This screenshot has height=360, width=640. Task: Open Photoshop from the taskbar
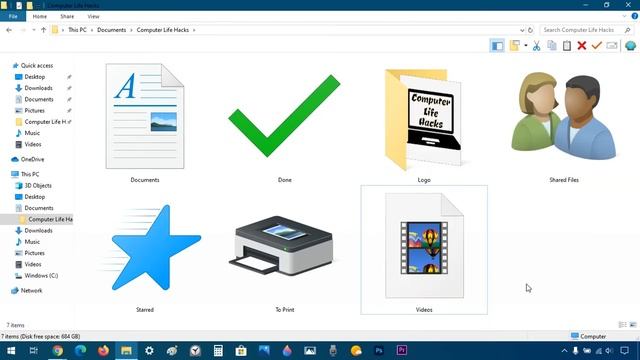[379, 351]
